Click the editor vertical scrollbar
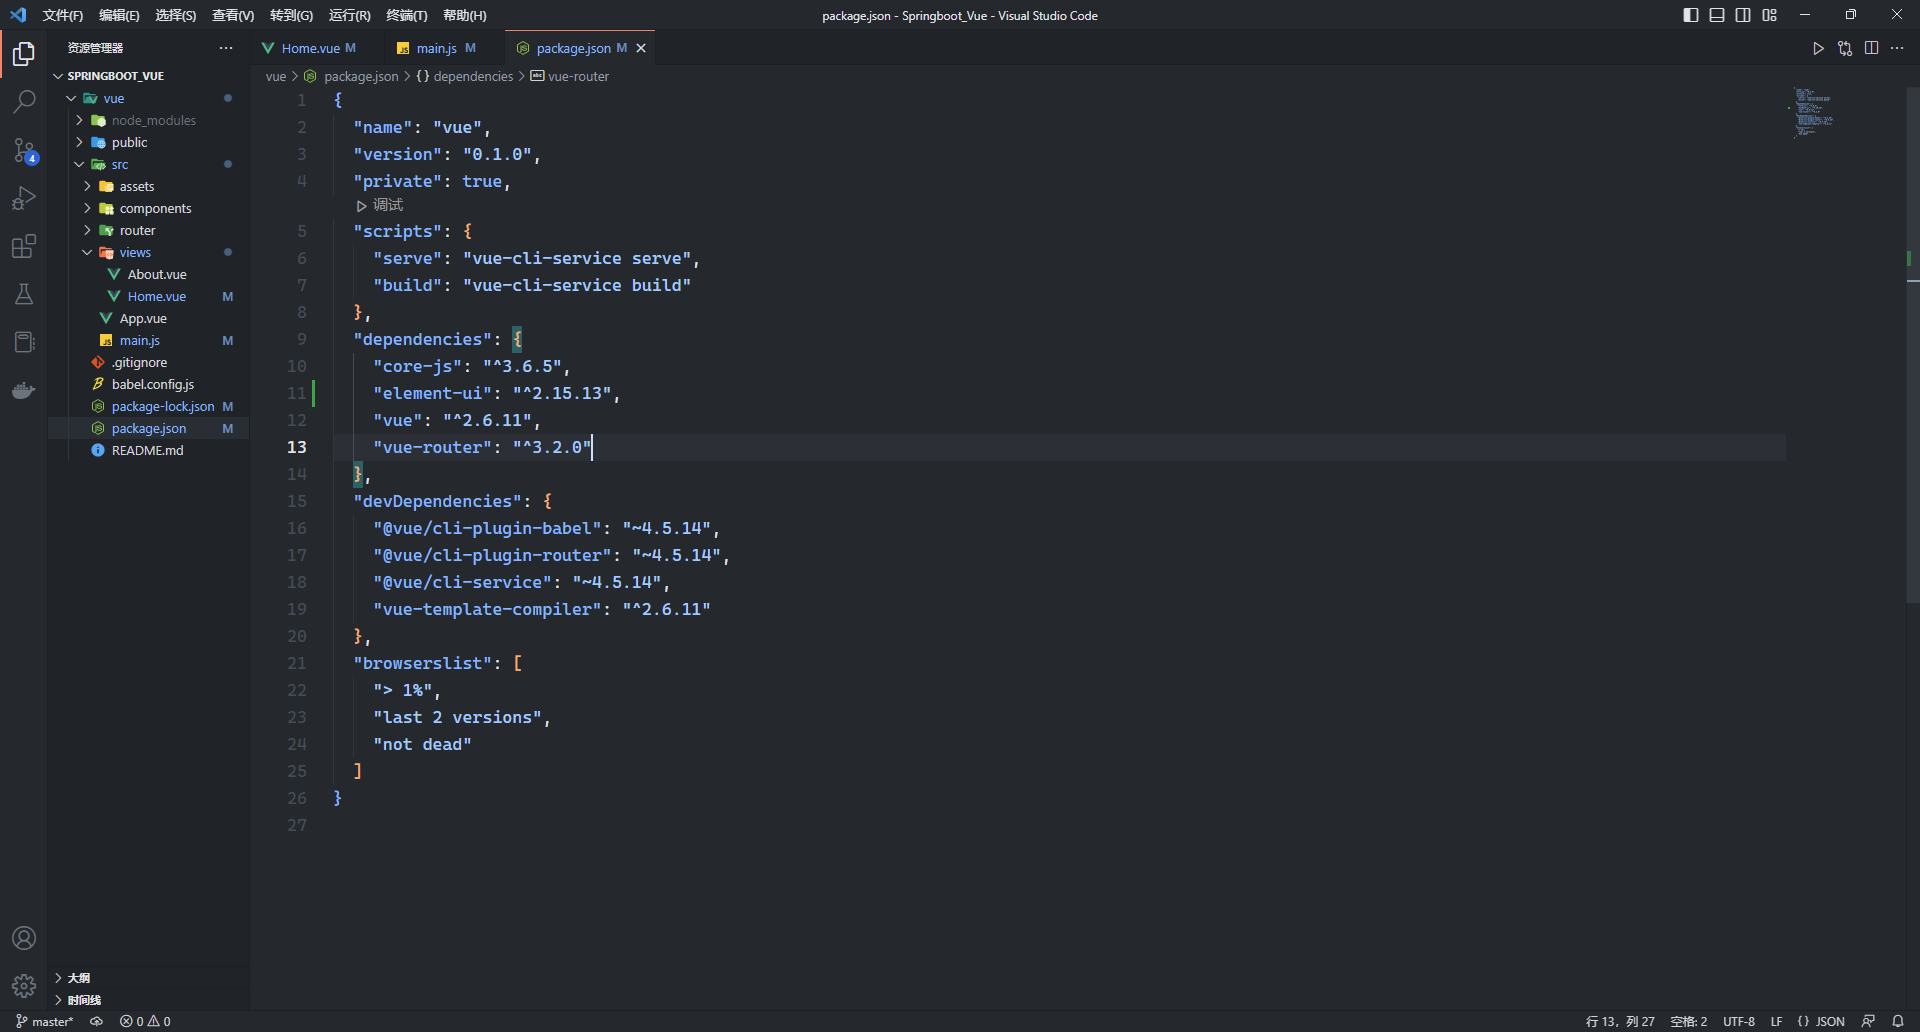Screen dimensions: 1920x1032 (1912, 345)
